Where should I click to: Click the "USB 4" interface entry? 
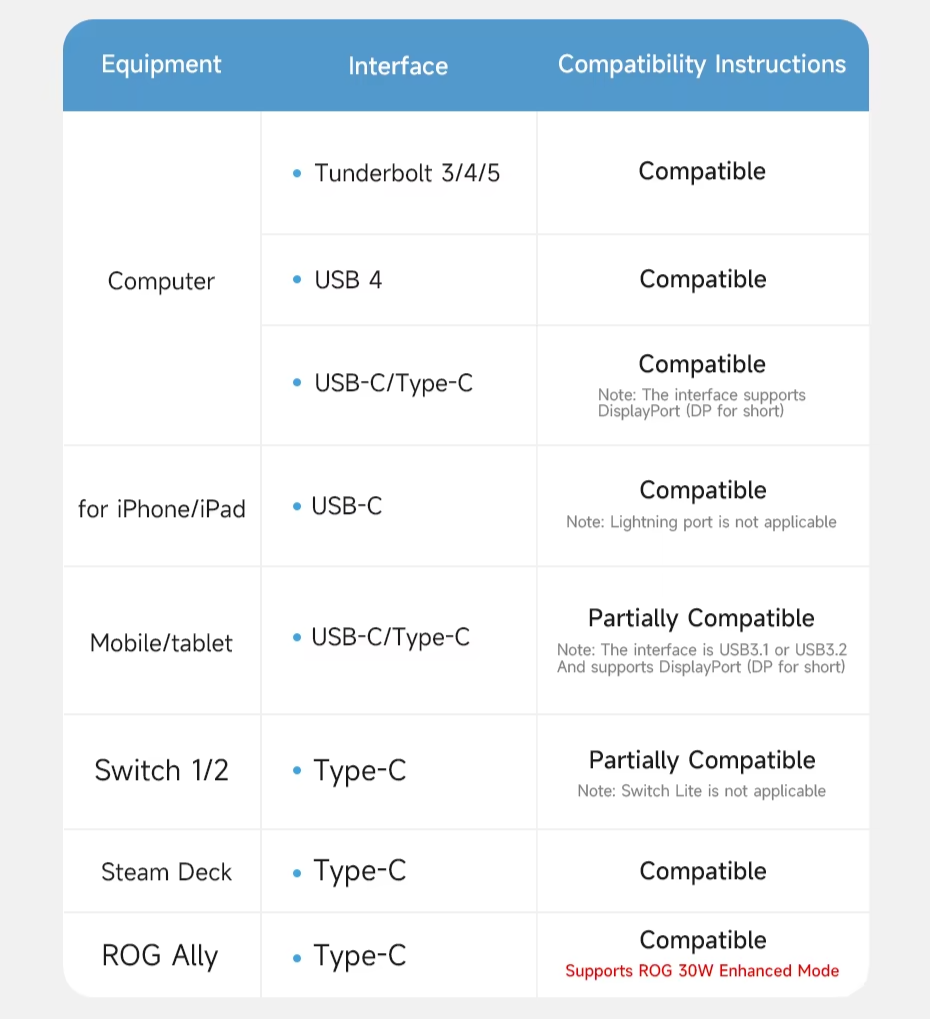(348, 280)
